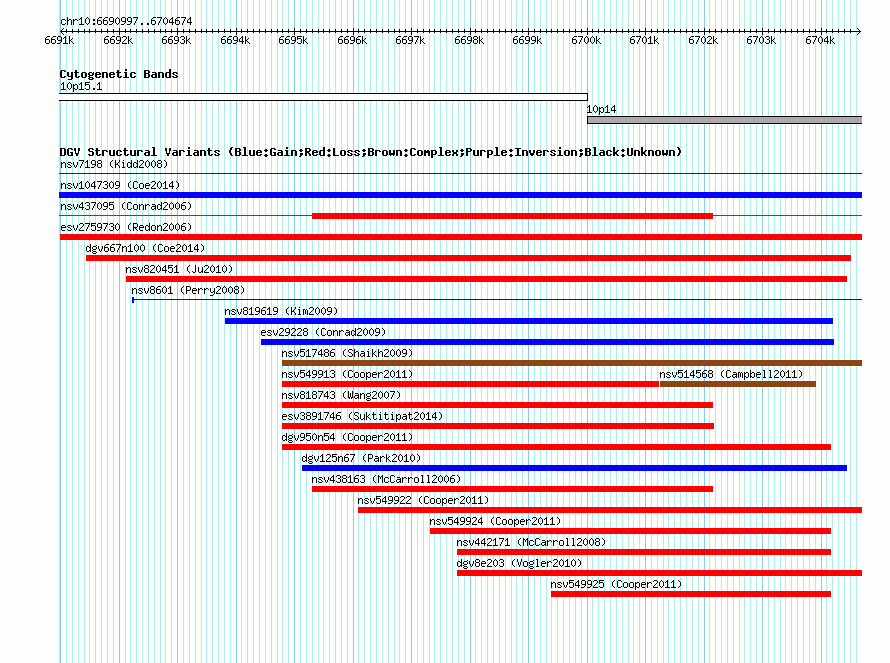The height and width of the screenshot is (663, 890).
Task: Click the red nsv820451 loss bar
Action: (x=486, y=279)
